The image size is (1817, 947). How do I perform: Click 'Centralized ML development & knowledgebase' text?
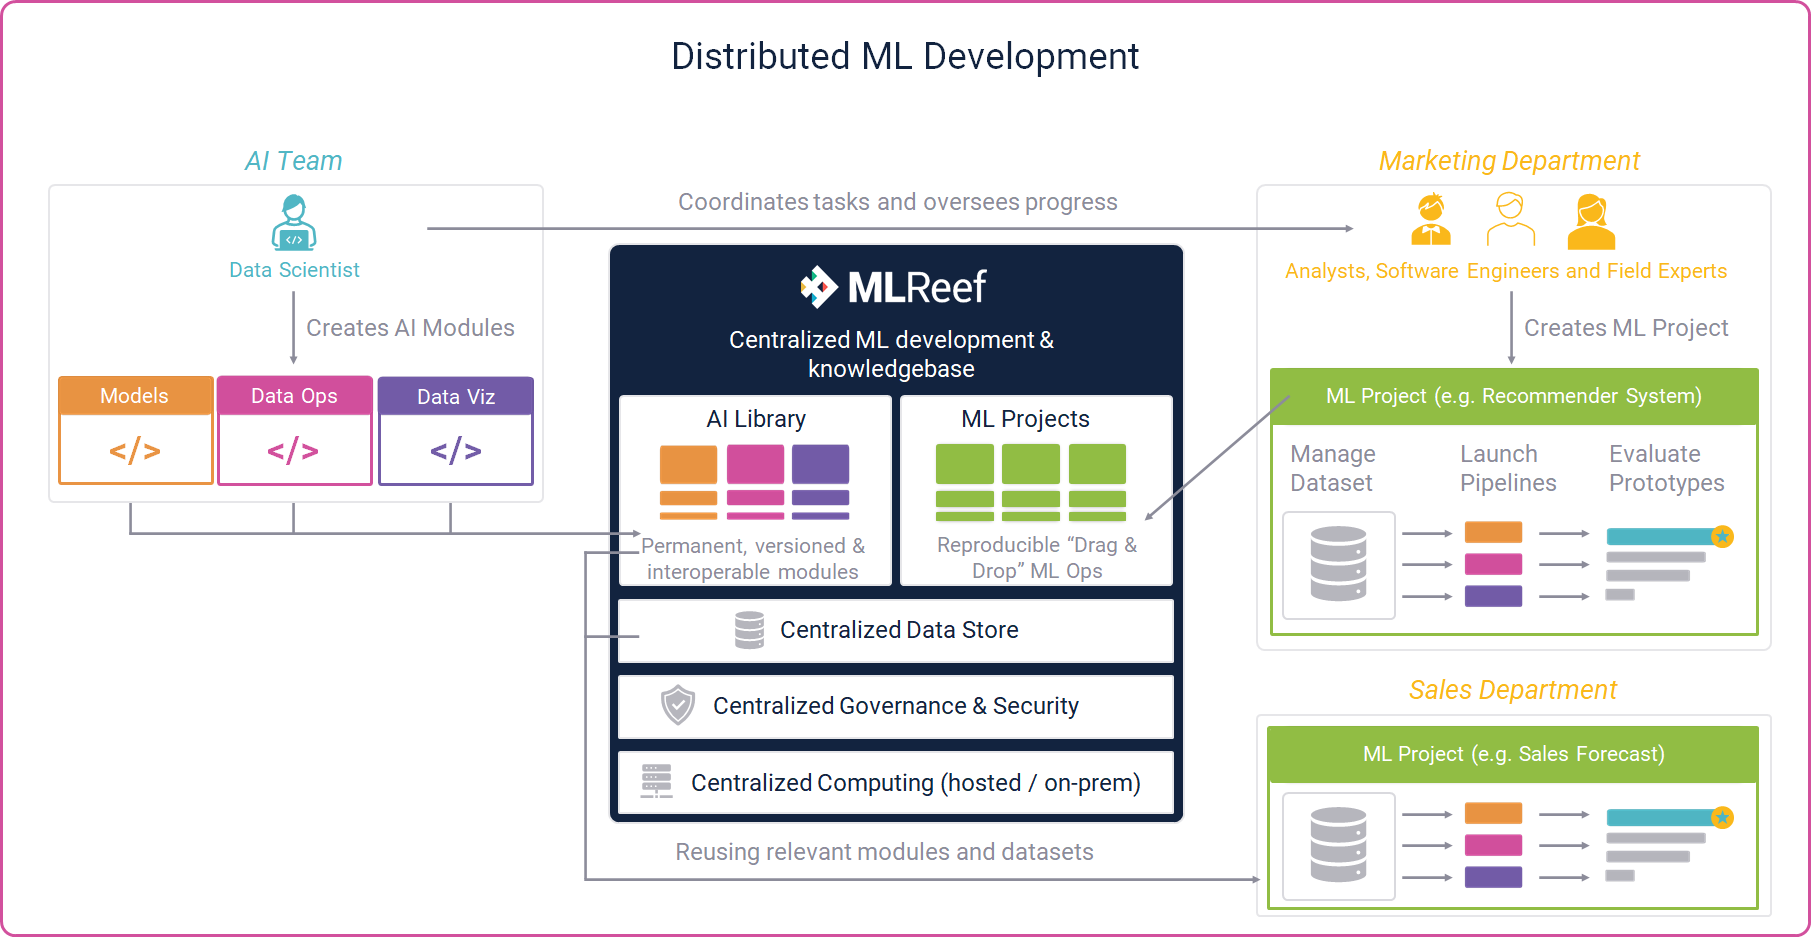891,354
